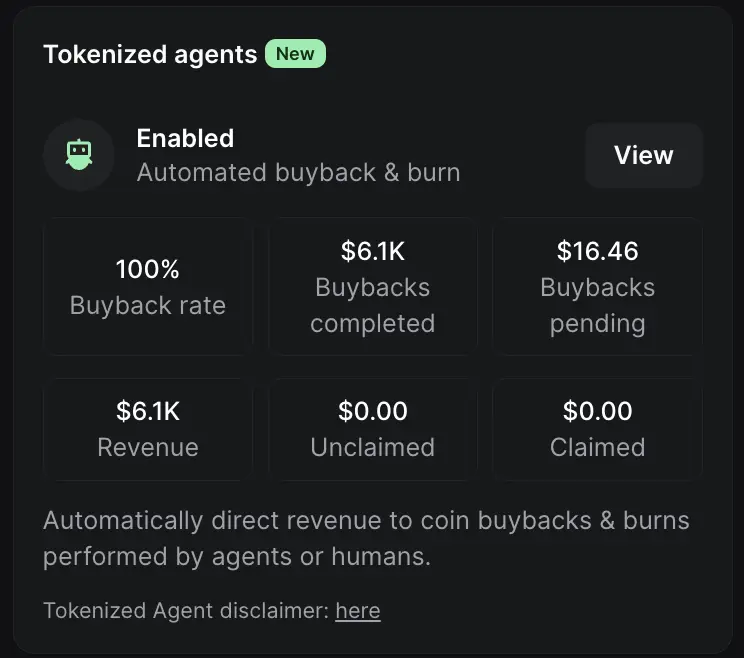
Task: Select the Buybacks completed label
Action: 372,305
